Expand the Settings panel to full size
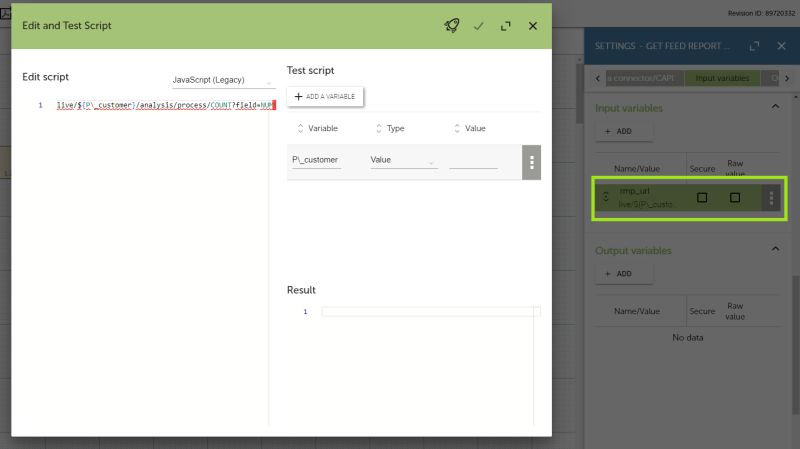800x449 pixels. [x=755, y=46]
